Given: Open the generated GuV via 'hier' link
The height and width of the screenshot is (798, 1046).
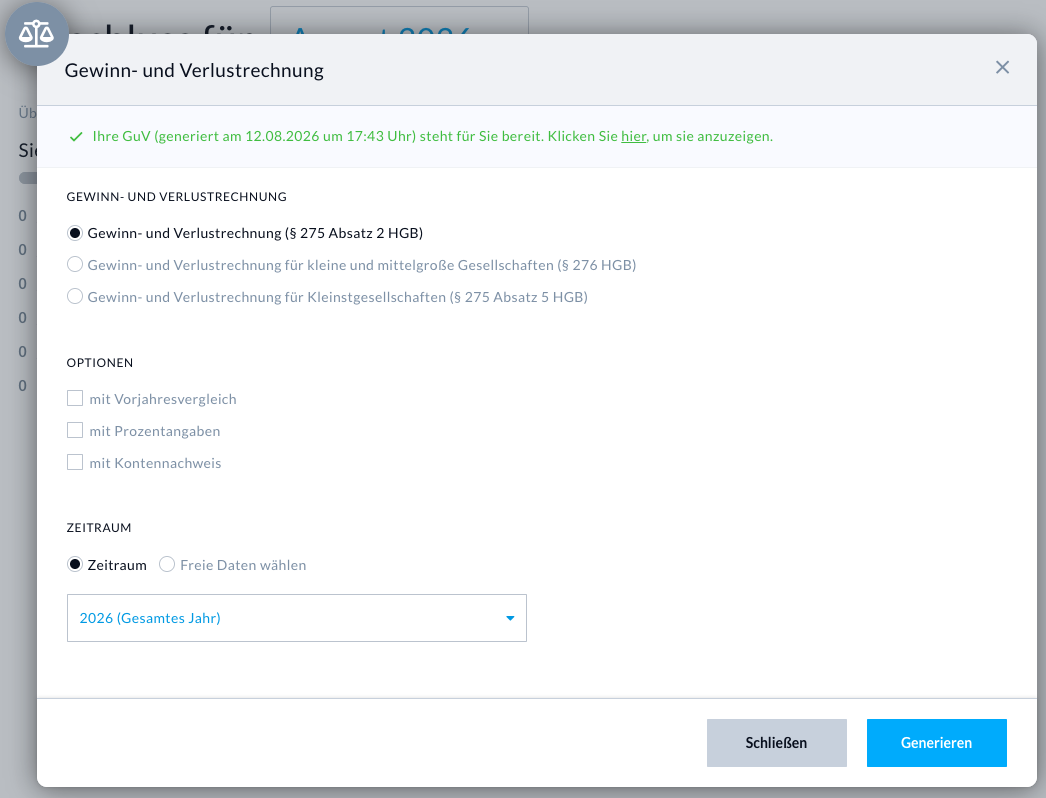Looking at the screenshot, I should tap(633, 136).
